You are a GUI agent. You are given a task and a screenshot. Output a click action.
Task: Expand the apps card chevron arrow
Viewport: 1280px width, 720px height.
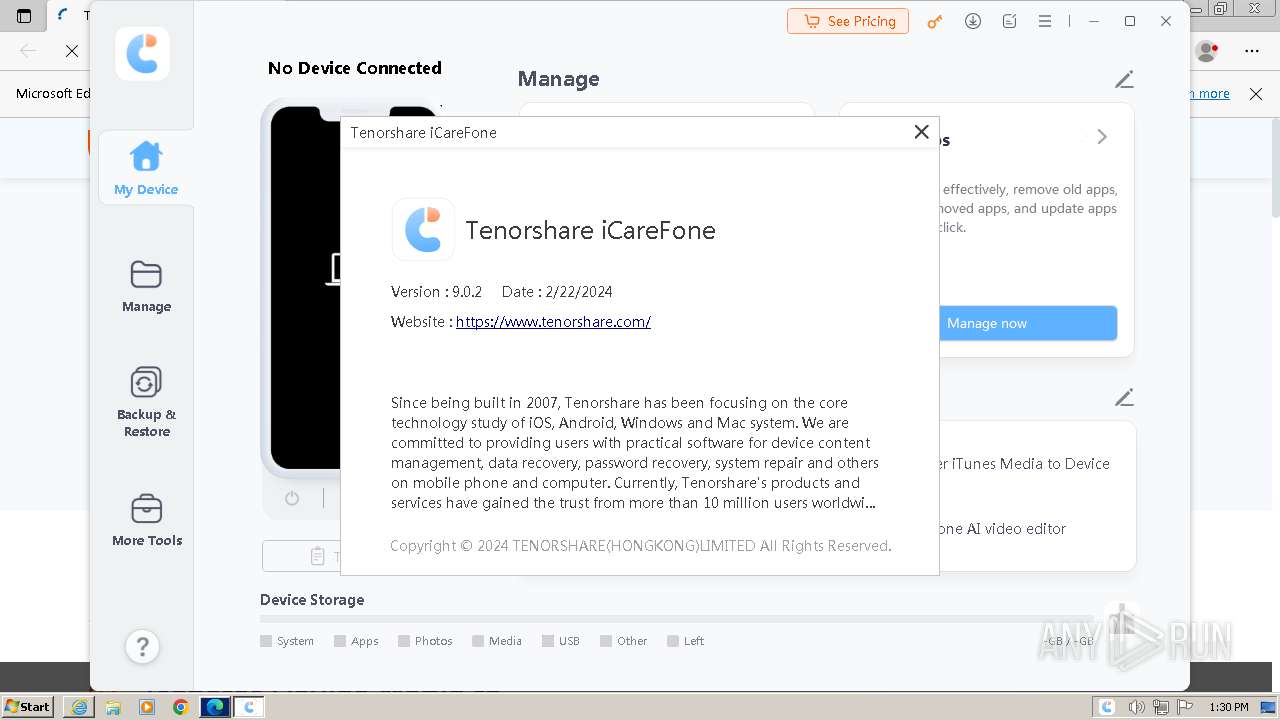(x=1102, y=137)
